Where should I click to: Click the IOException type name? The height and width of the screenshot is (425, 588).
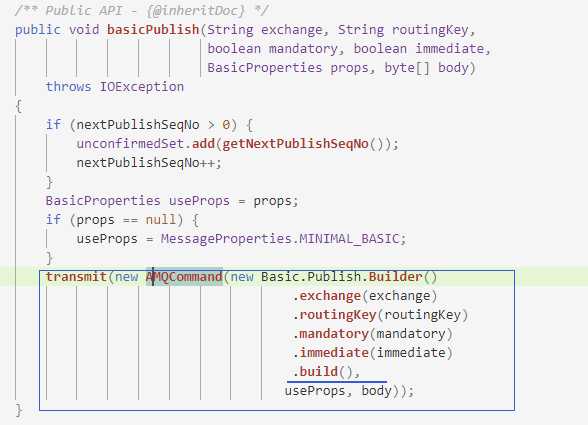click(141, 87)
